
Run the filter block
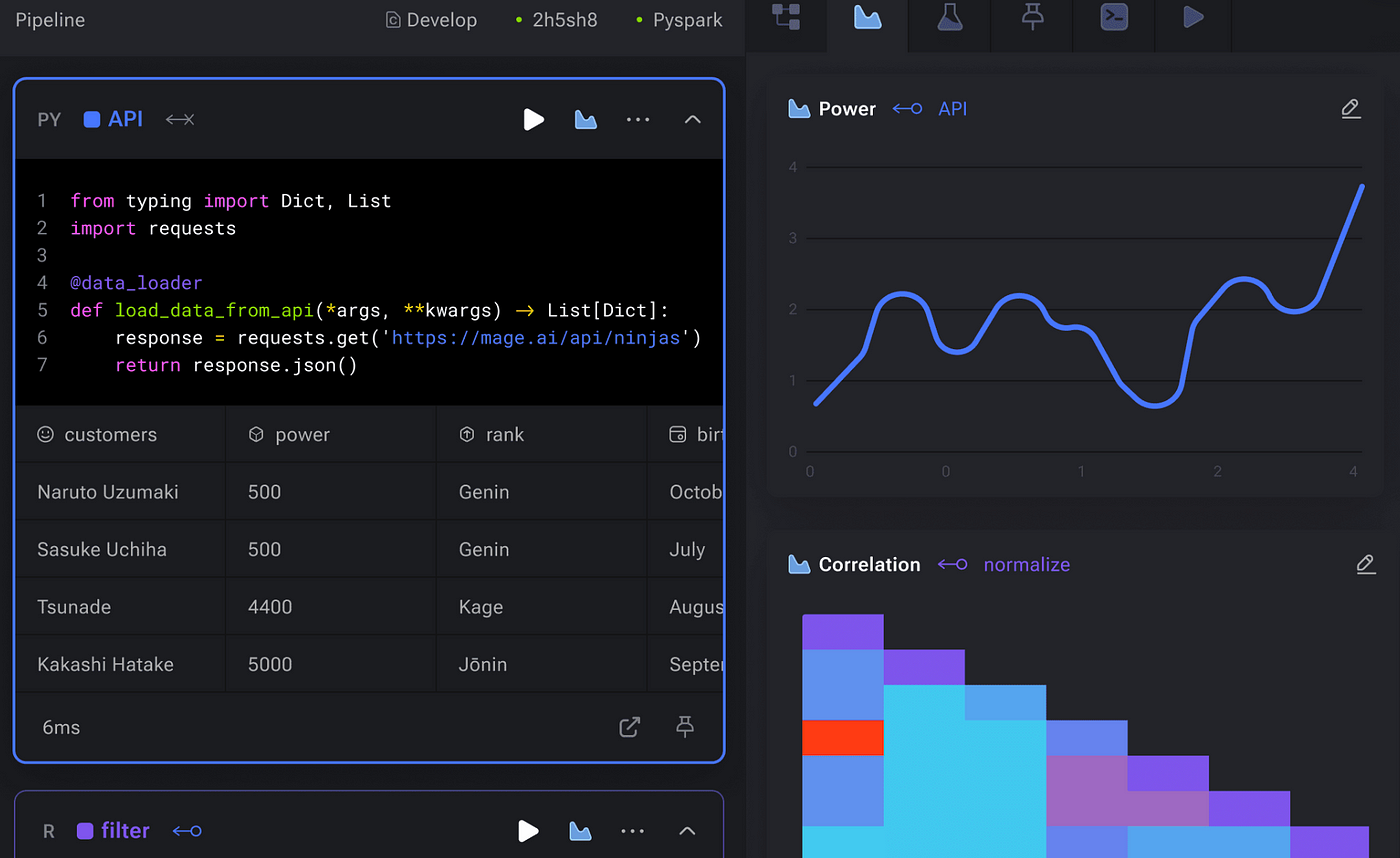click(x=528, y=831)
